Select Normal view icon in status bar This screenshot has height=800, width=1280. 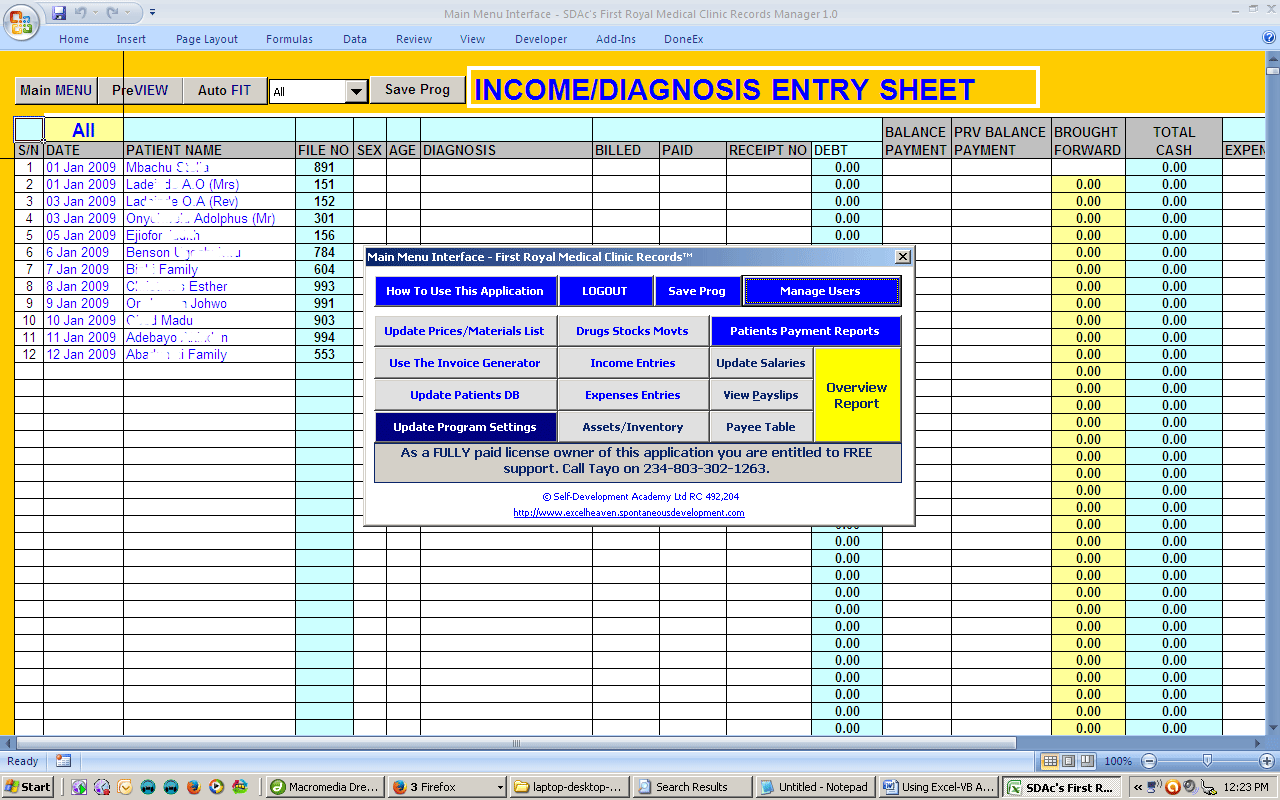[x=1049, y=761]
